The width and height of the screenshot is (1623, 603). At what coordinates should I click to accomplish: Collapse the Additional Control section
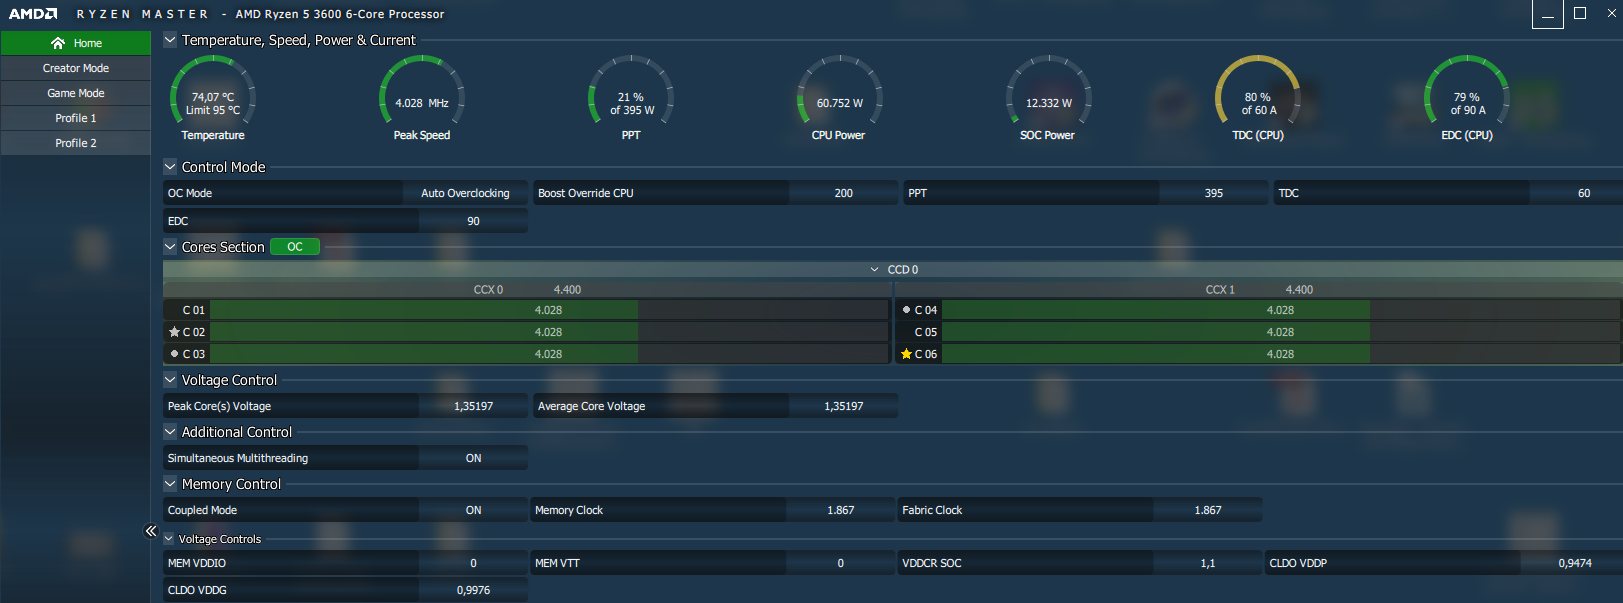point(170,432)
